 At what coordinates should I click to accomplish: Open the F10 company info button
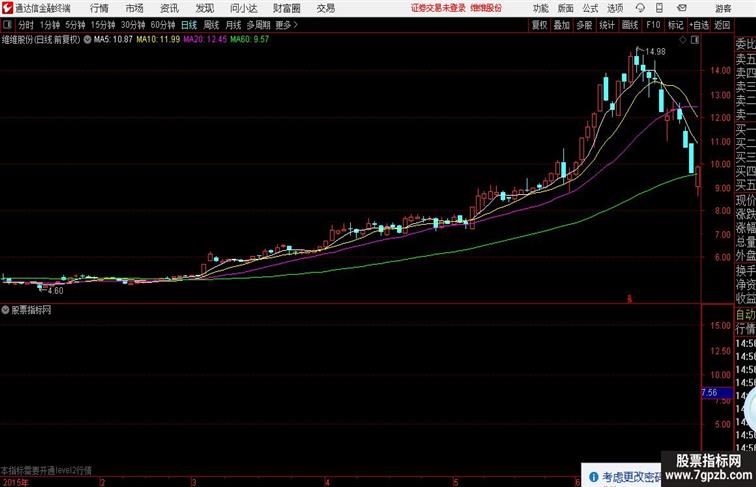(x=653, y=25)
